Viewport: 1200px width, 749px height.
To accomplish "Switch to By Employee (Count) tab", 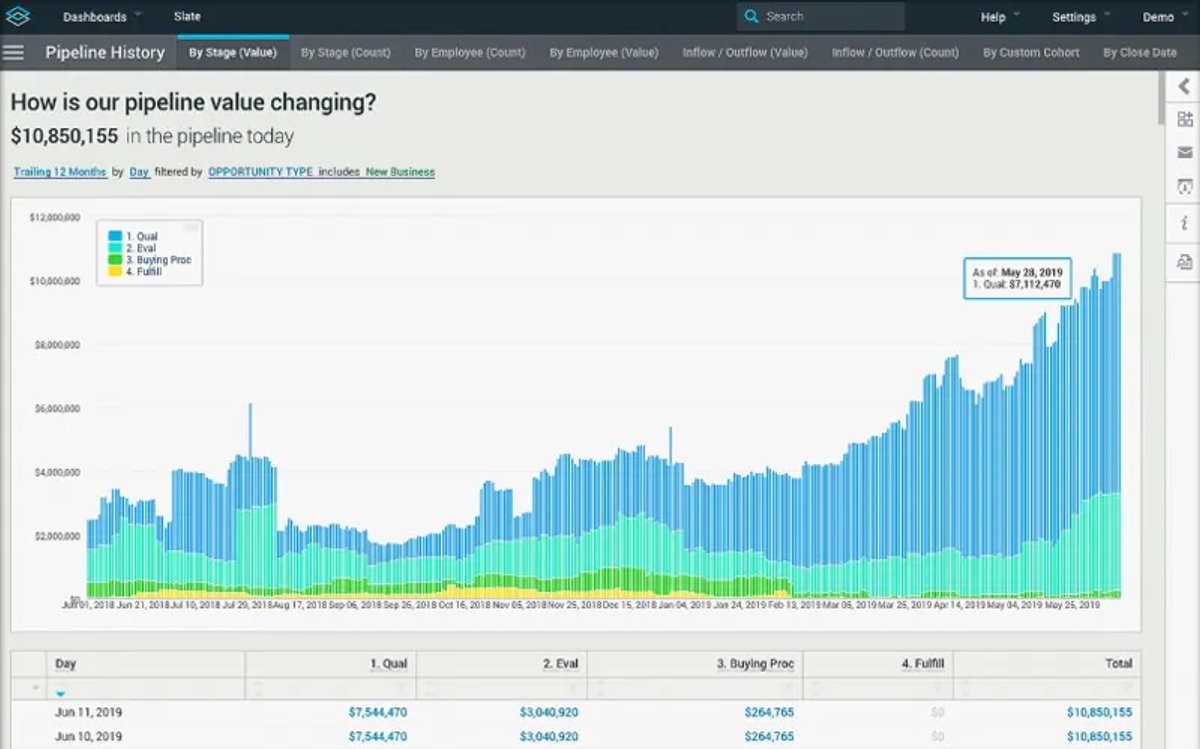I will (470, 53).
